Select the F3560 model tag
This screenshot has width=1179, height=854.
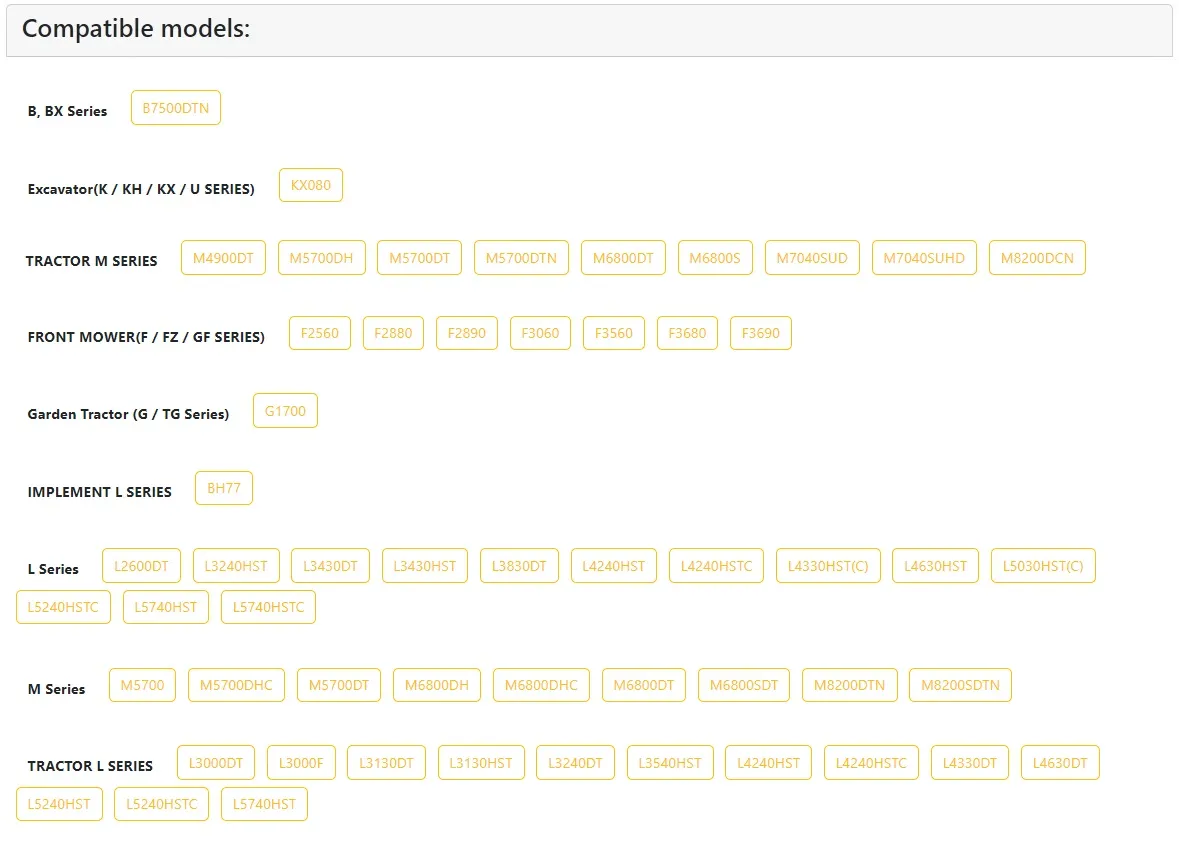(614, 333)
